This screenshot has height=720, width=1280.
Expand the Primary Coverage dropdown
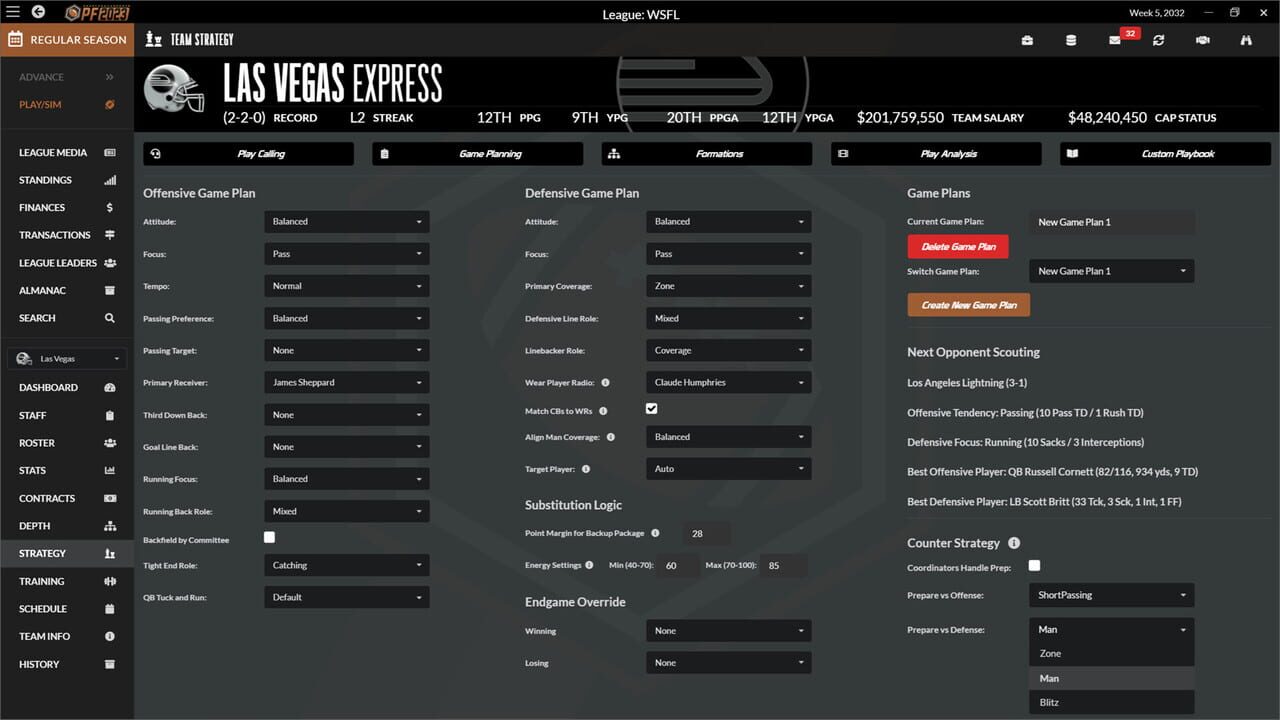coord(728,286)
